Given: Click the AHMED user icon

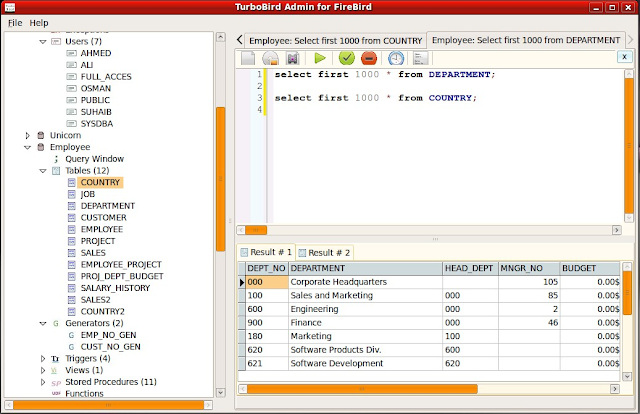Looking at the screenshot, I should (x=71, y=53).
